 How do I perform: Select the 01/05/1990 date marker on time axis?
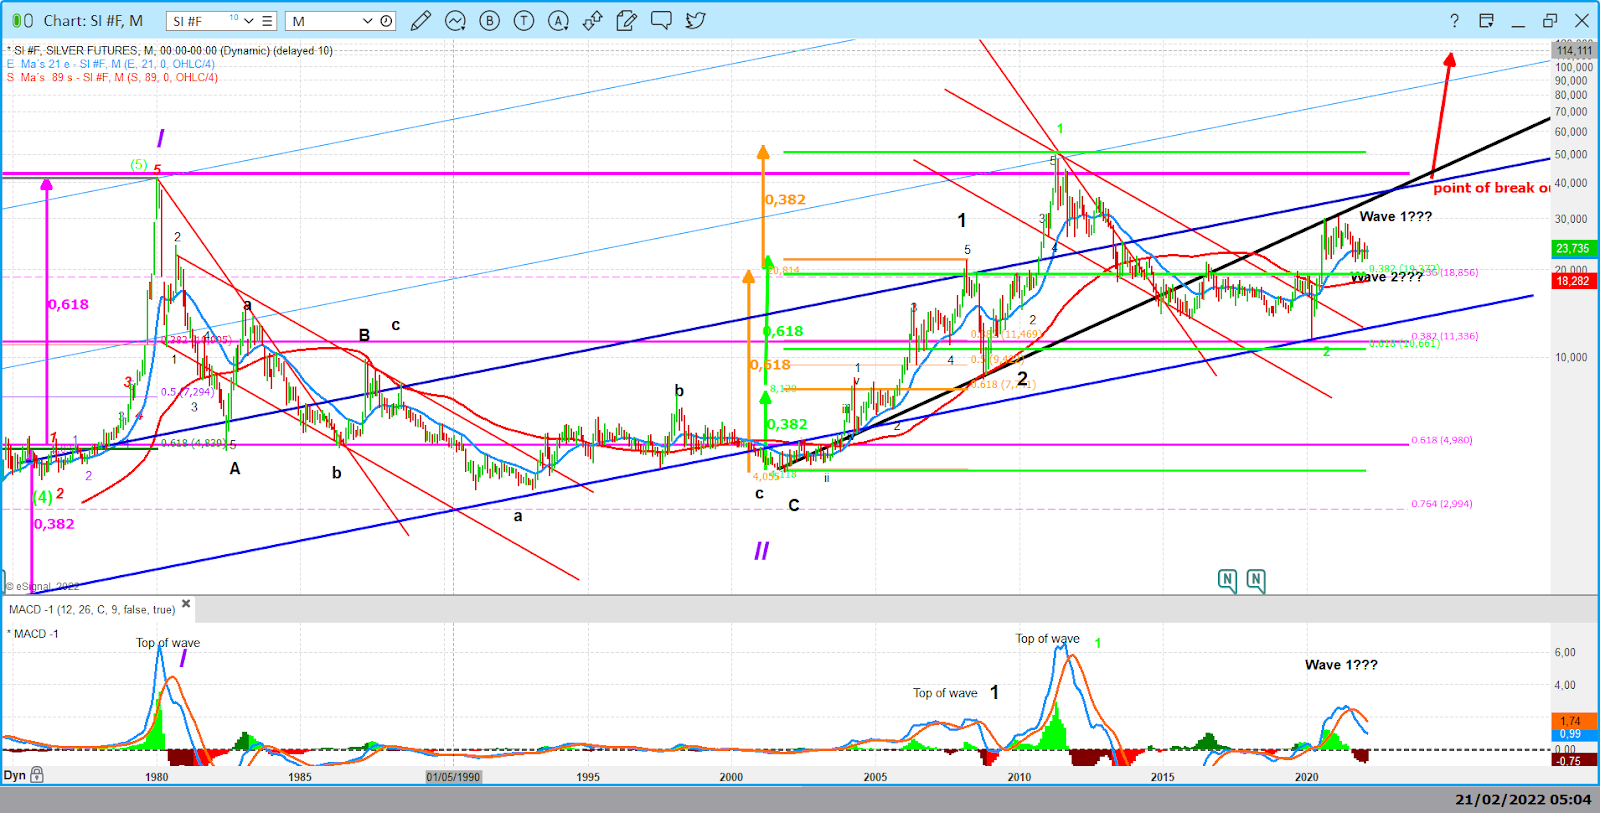tap(453, 777)
